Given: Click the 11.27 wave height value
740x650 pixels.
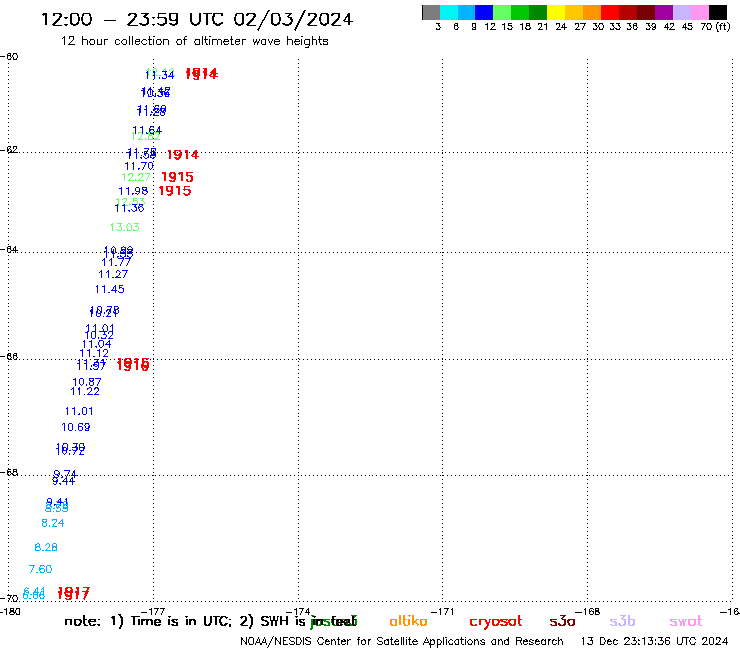Looking at the screenshot, I should [113, 274].
